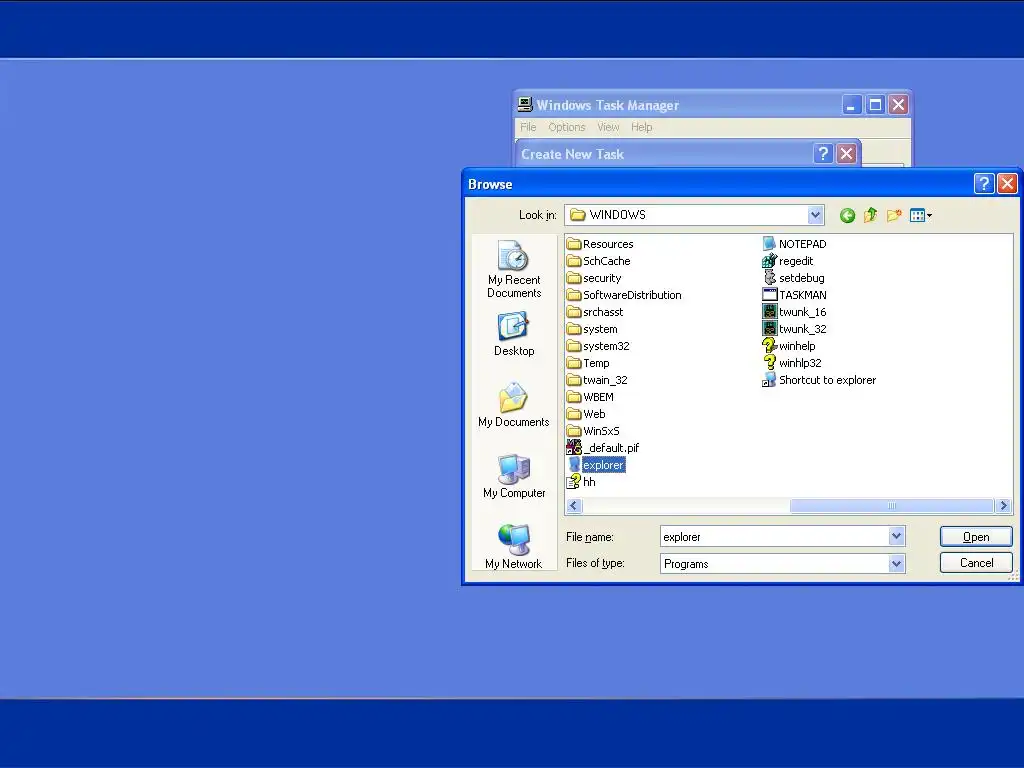
Task: Expand the Look in WINDOWS dropdown
Action: 815,215
